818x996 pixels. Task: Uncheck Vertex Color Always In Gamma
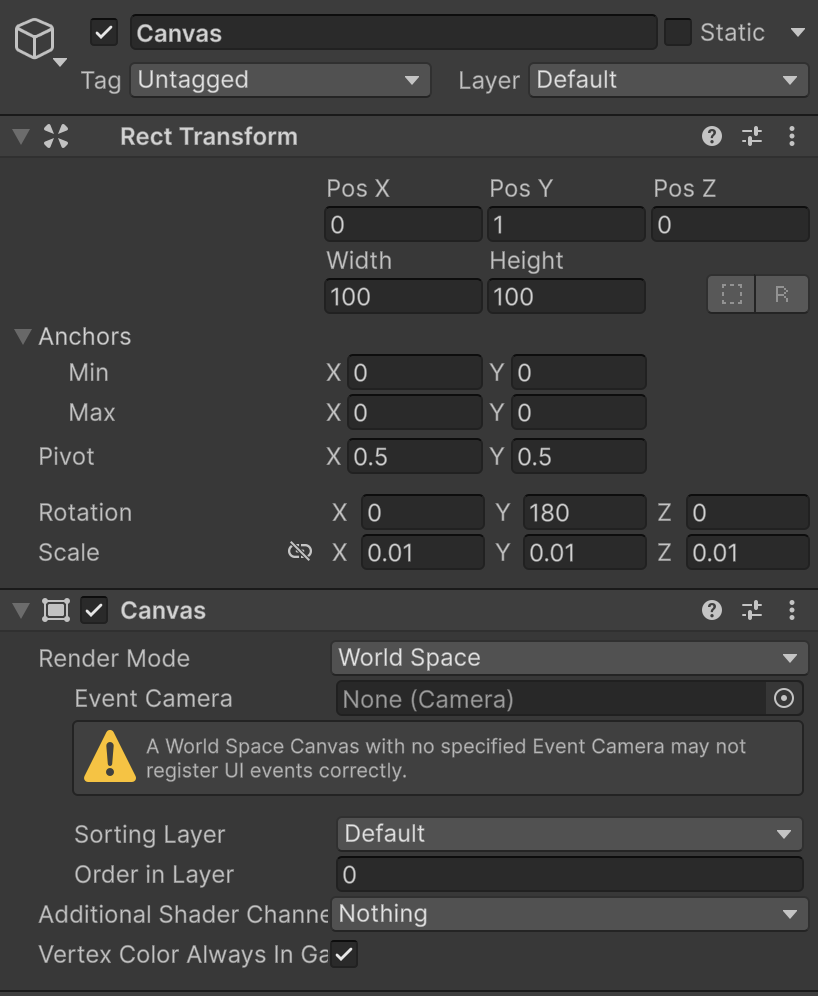pos(344,955)
